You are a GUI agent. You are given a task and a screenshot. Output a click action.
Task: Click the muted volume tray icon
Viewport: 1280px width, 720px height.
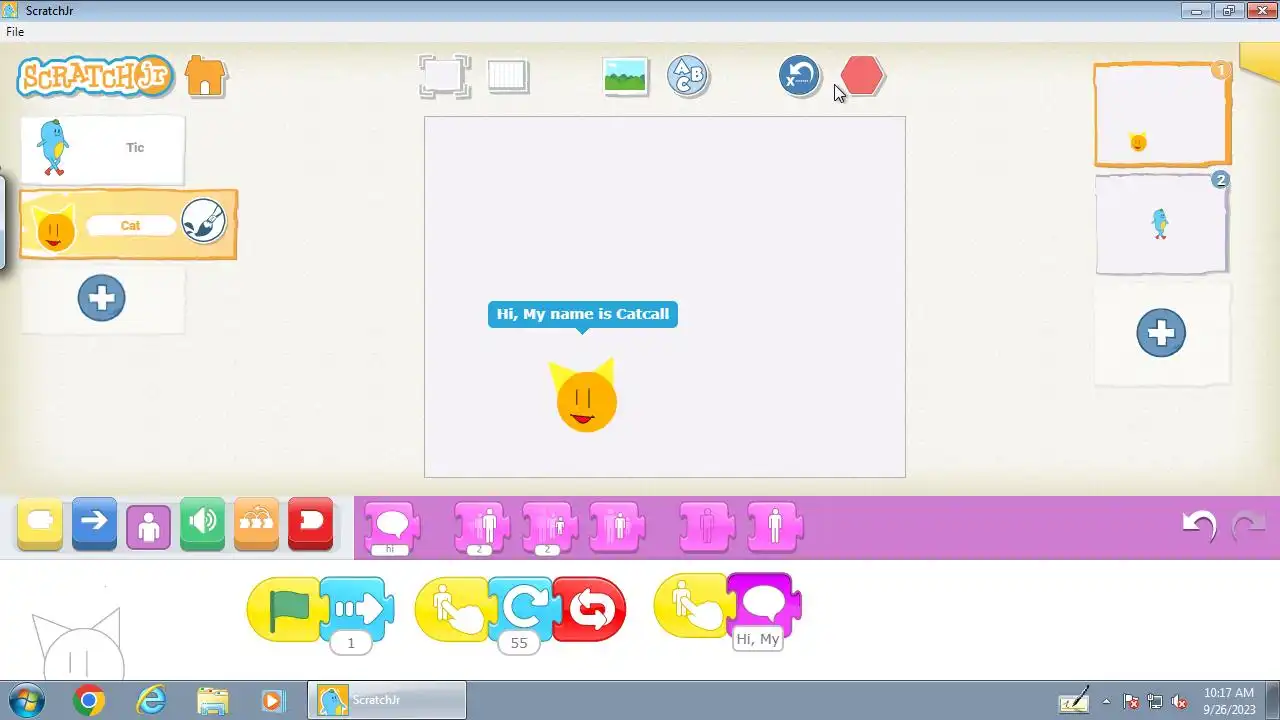pyautogui.click(x=1179, y=701)
